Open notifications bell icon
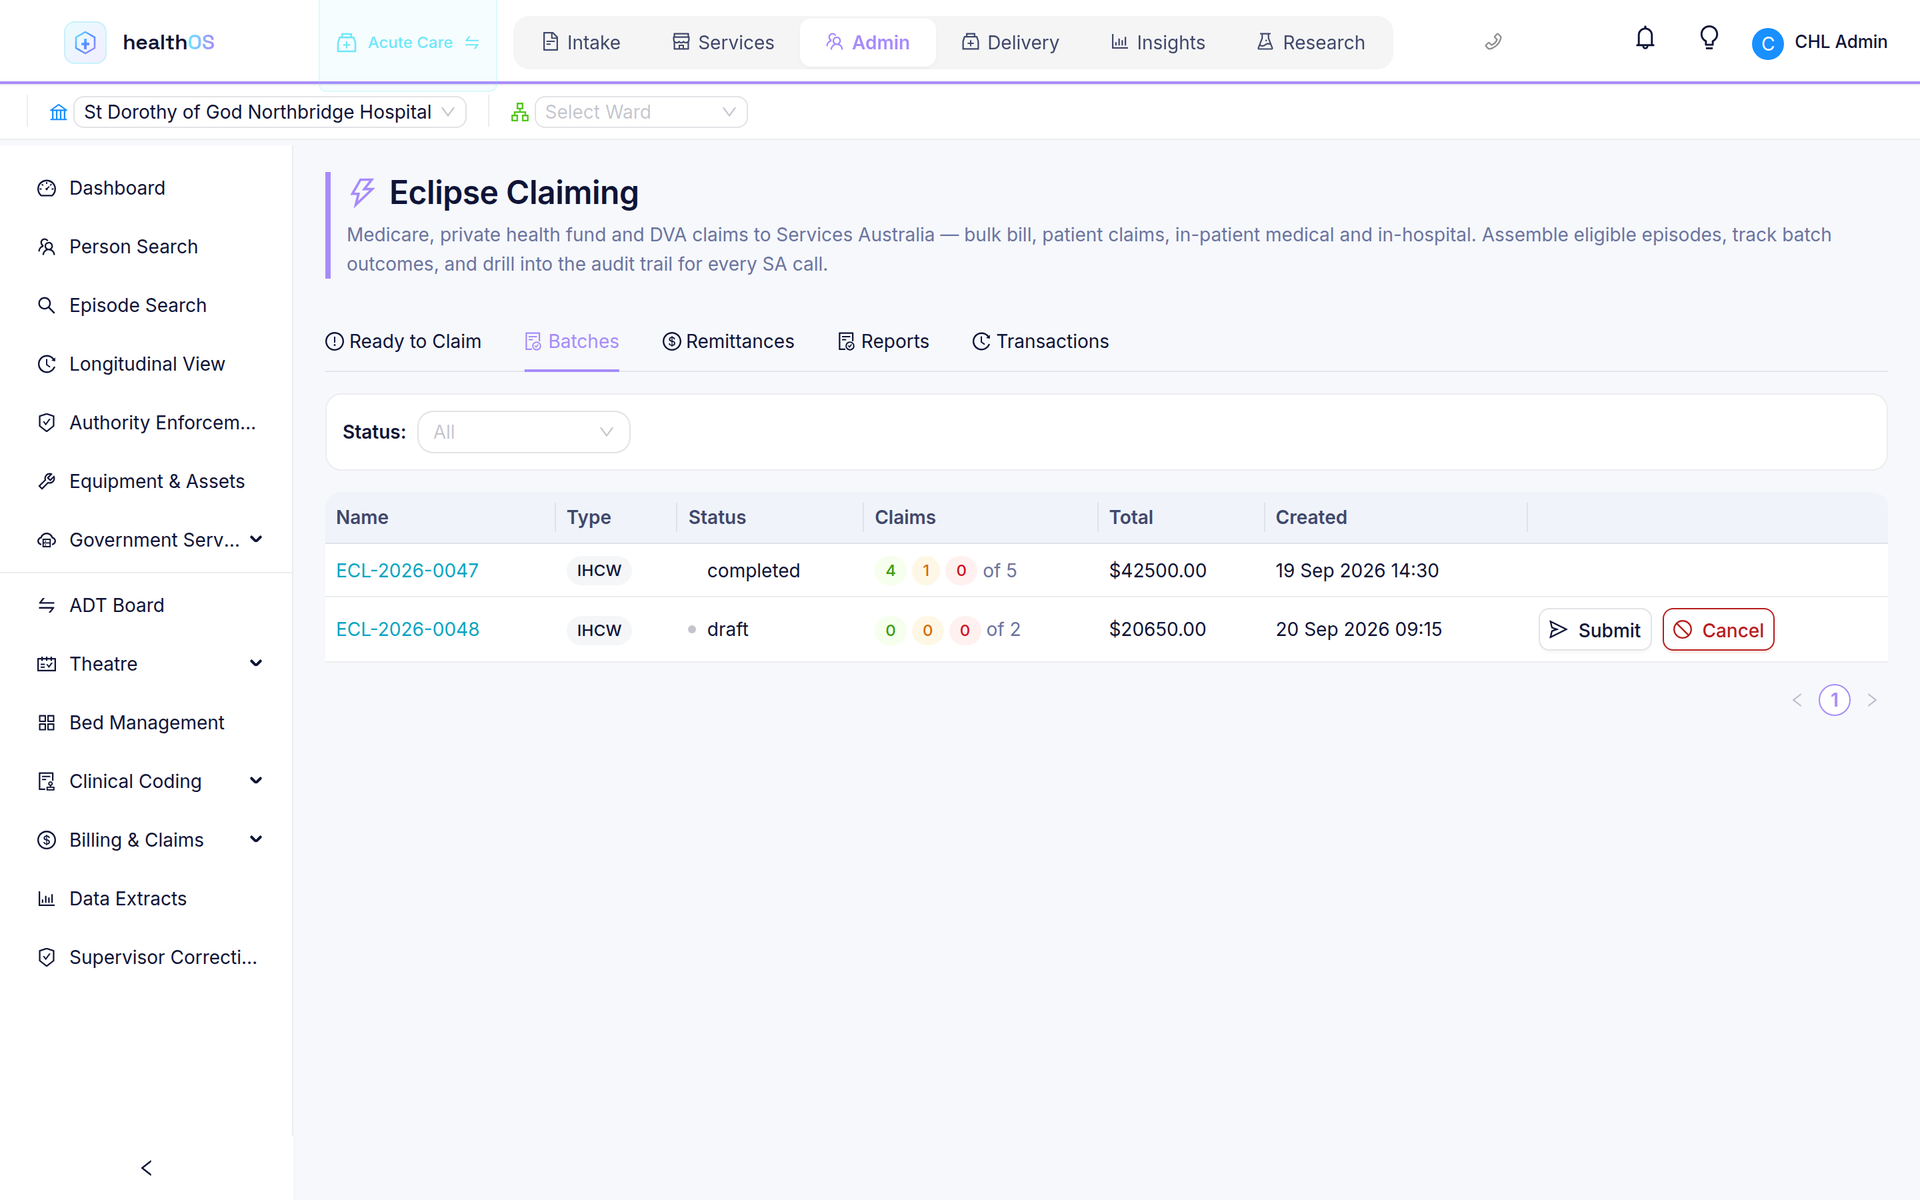1920x1200 pixels. coord(1645,39)
